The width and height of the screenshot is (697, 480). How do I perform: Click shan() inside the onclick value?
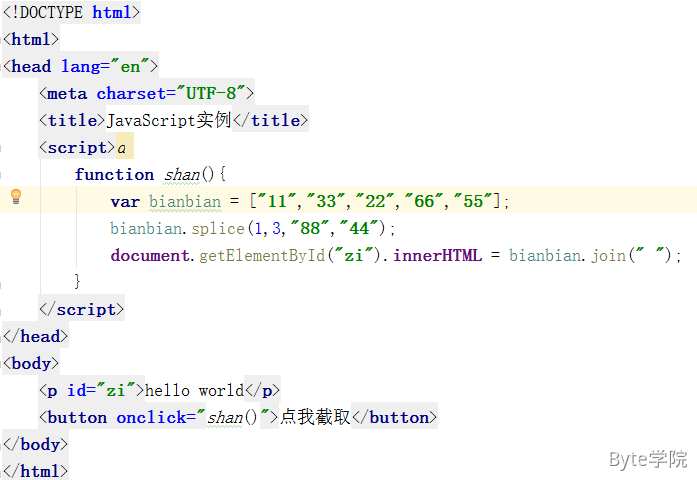(x=232, y=417)
